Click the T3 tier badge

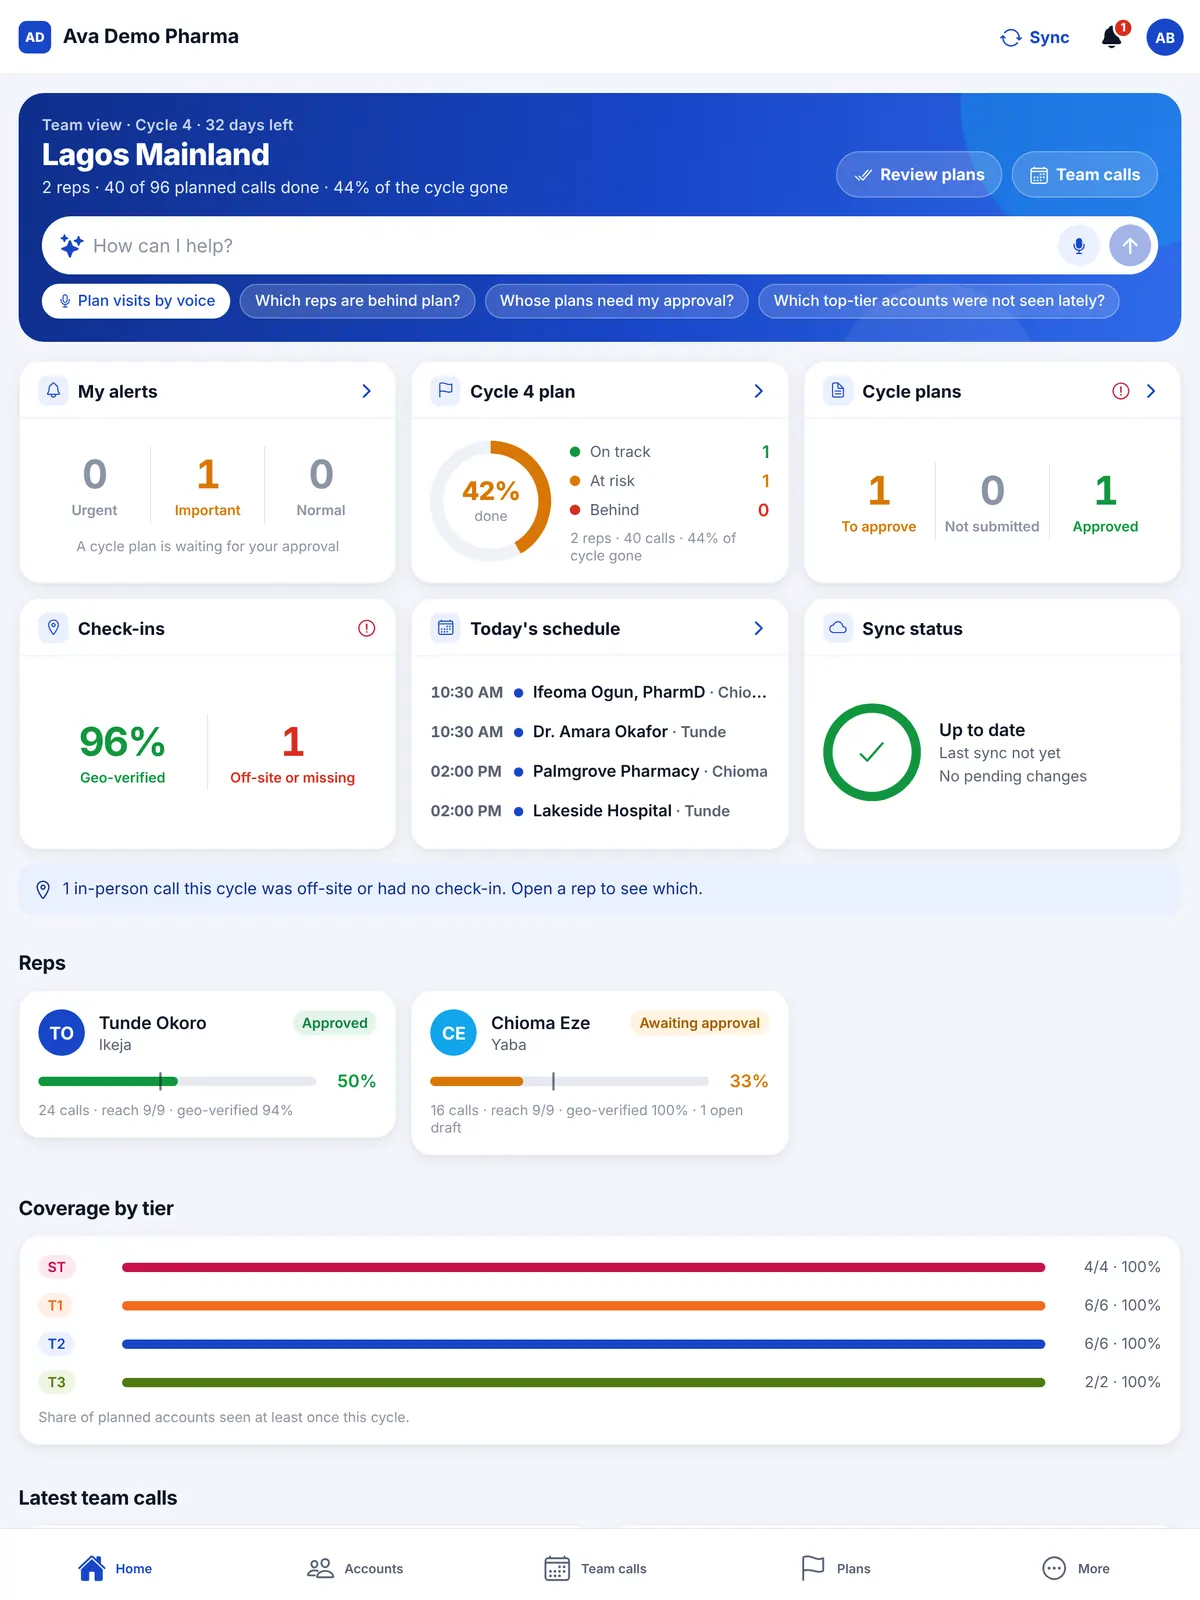(57, 1382)
